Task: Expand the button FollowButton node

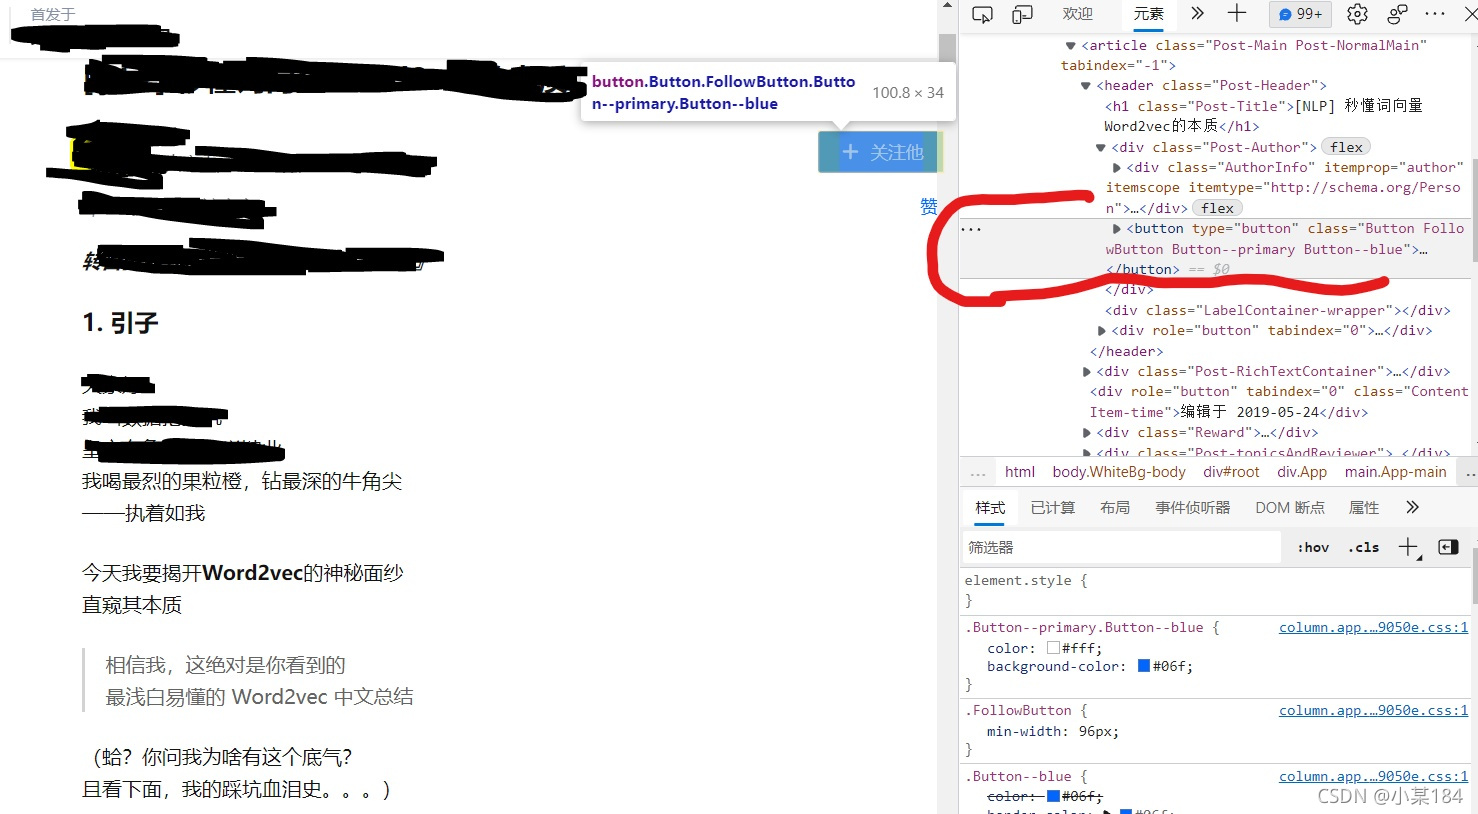Action: coord(1117,229)
